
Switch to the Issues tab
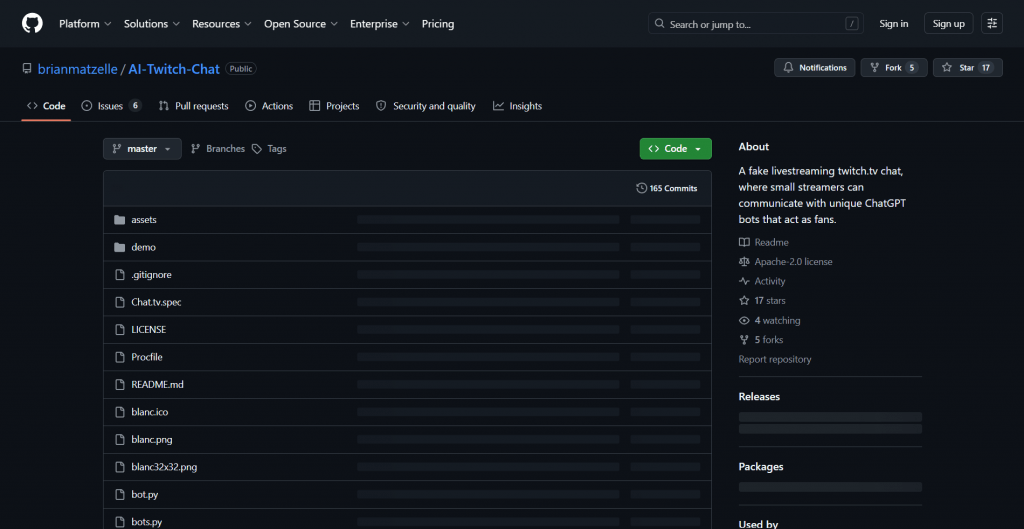111,106
